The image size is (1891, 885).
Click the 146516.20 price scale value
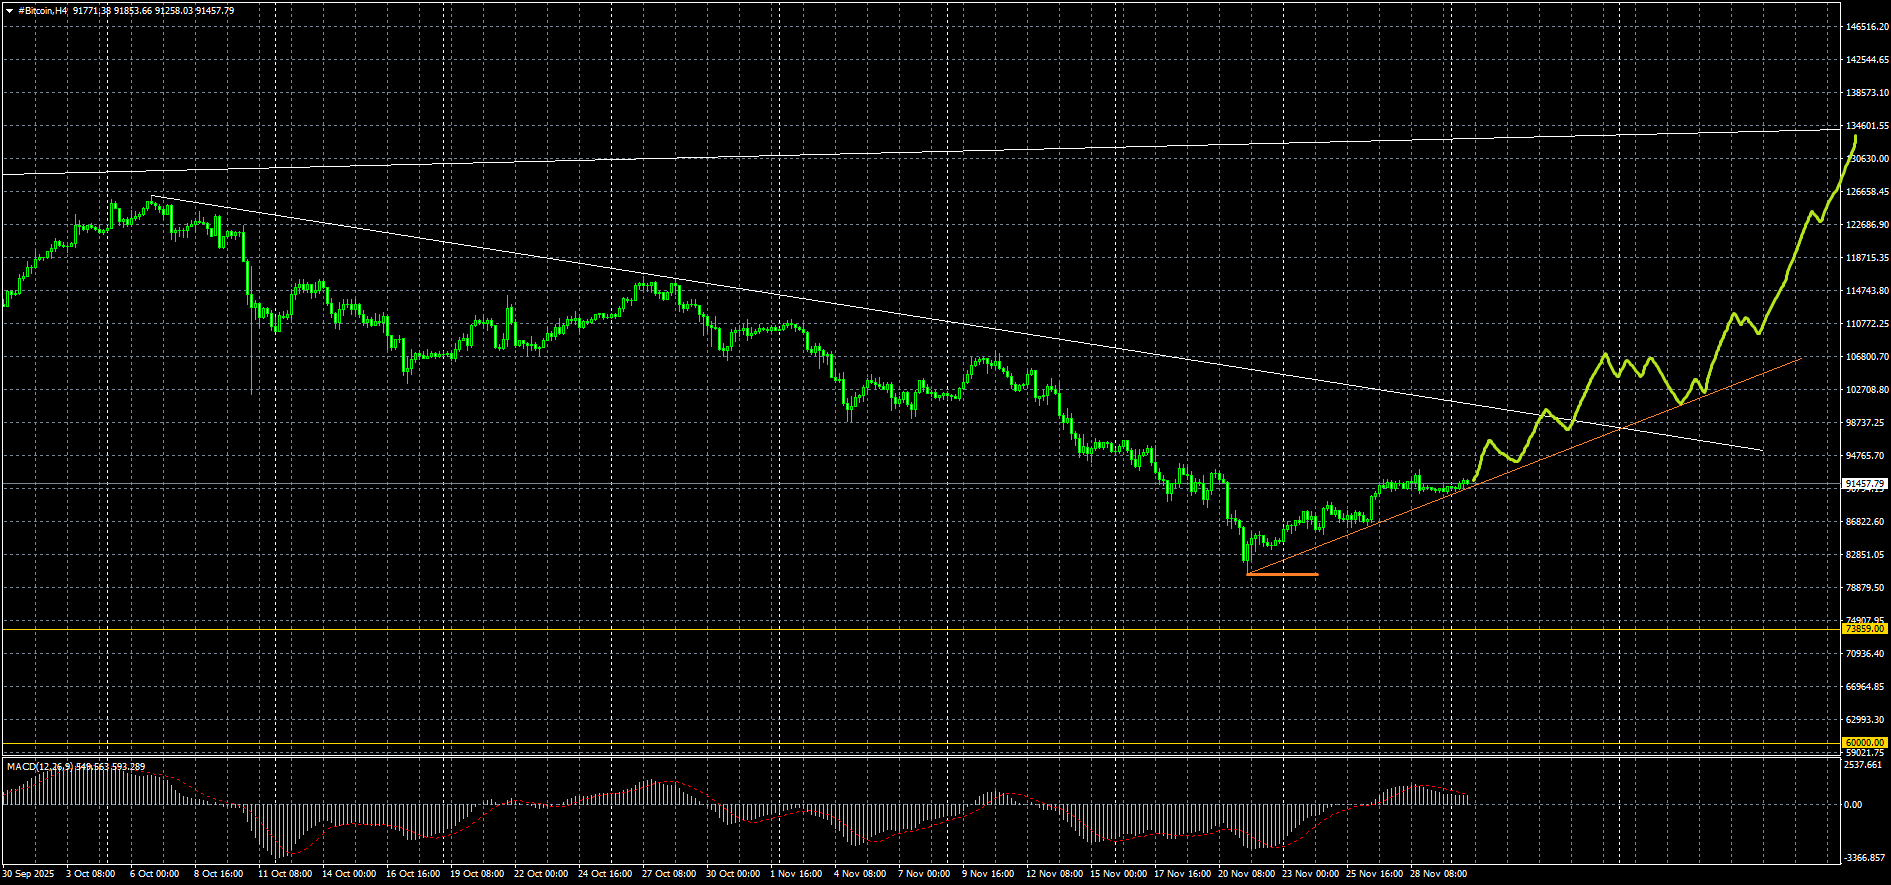click(1867, 27)
